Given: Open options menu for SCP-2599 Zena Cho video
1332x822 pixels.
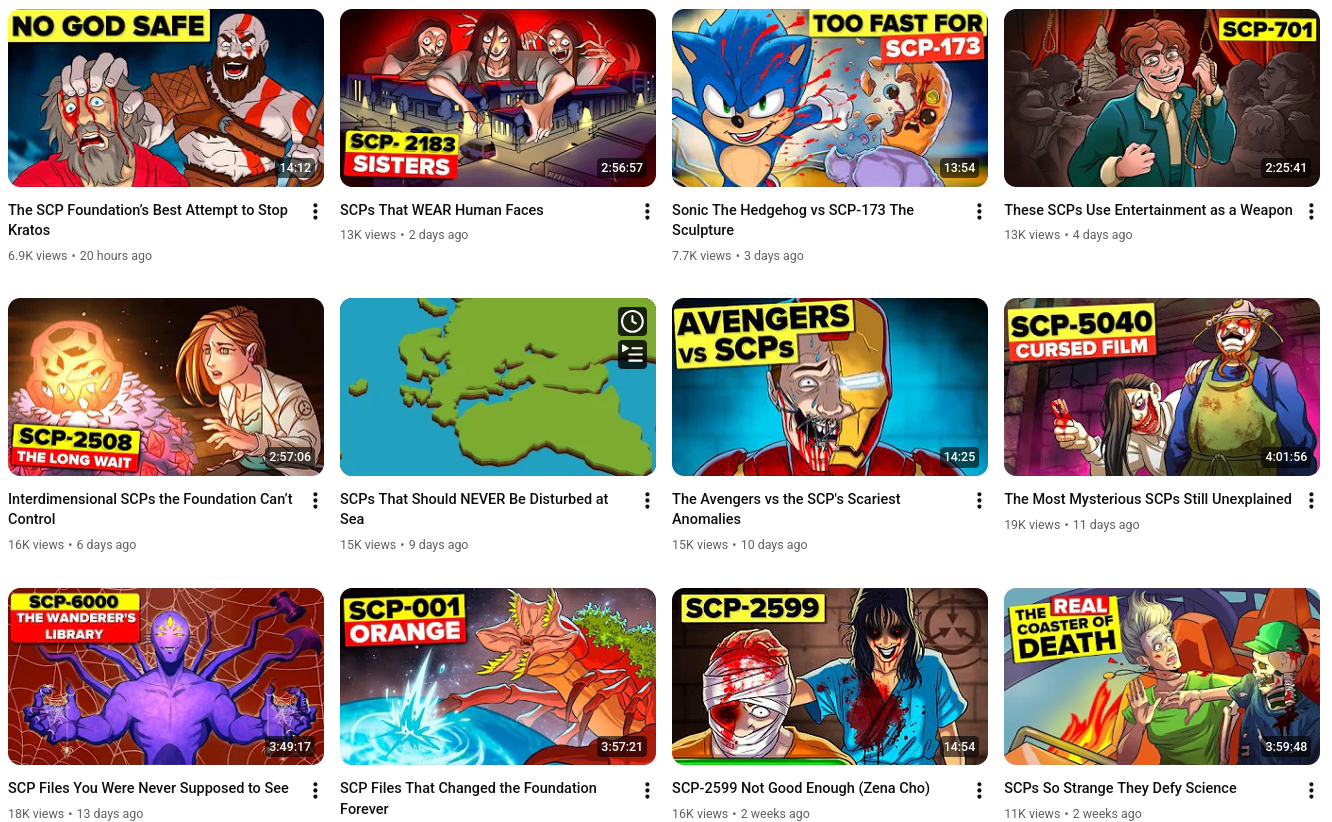Looking at the screenshot, I should (x=979, y=790).
